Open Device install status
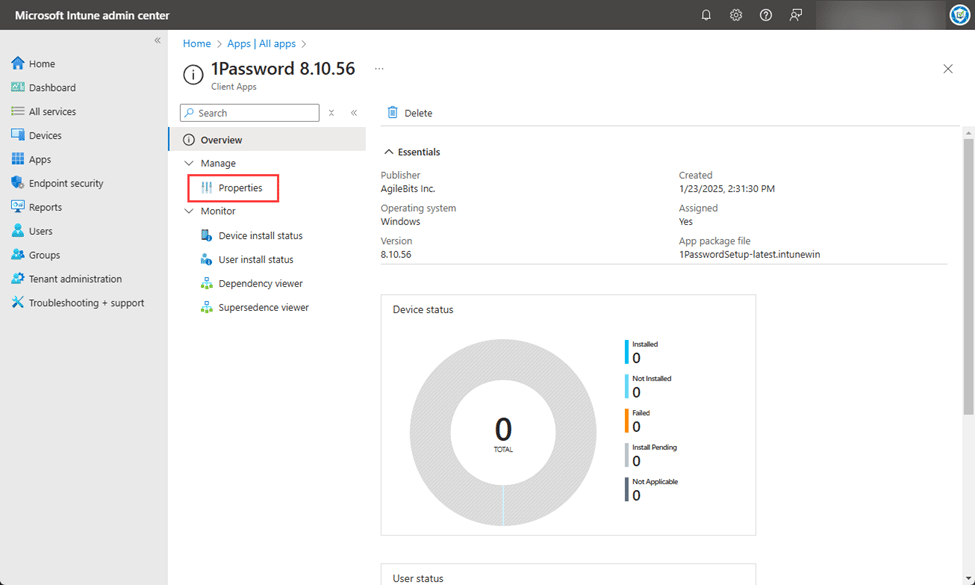The height and width of the screenshot is (585, 975). click(x=260, y=236)
